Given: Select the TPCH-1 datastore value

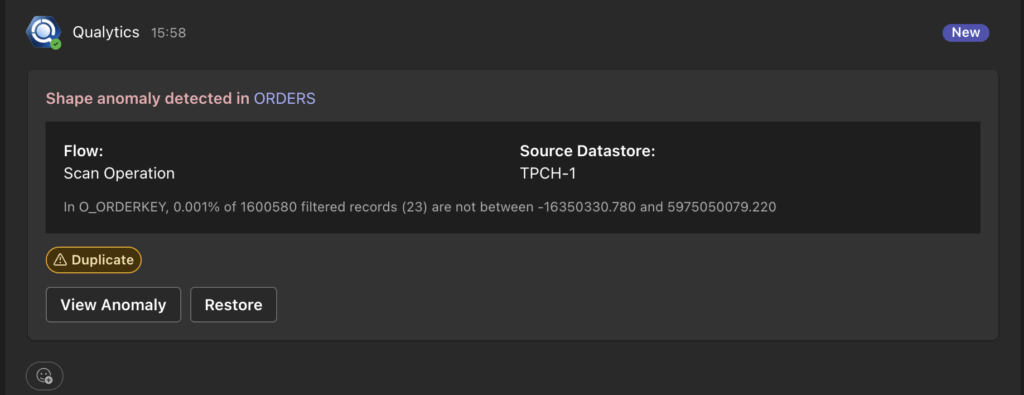Looking at the screenshot, I should tap(547, 174).
